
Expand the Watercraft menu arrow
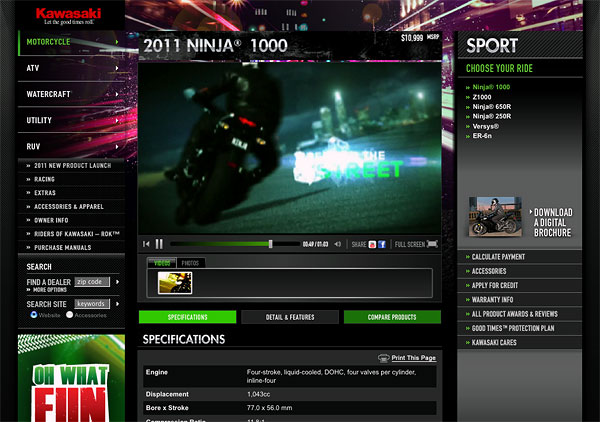(117, 94)
